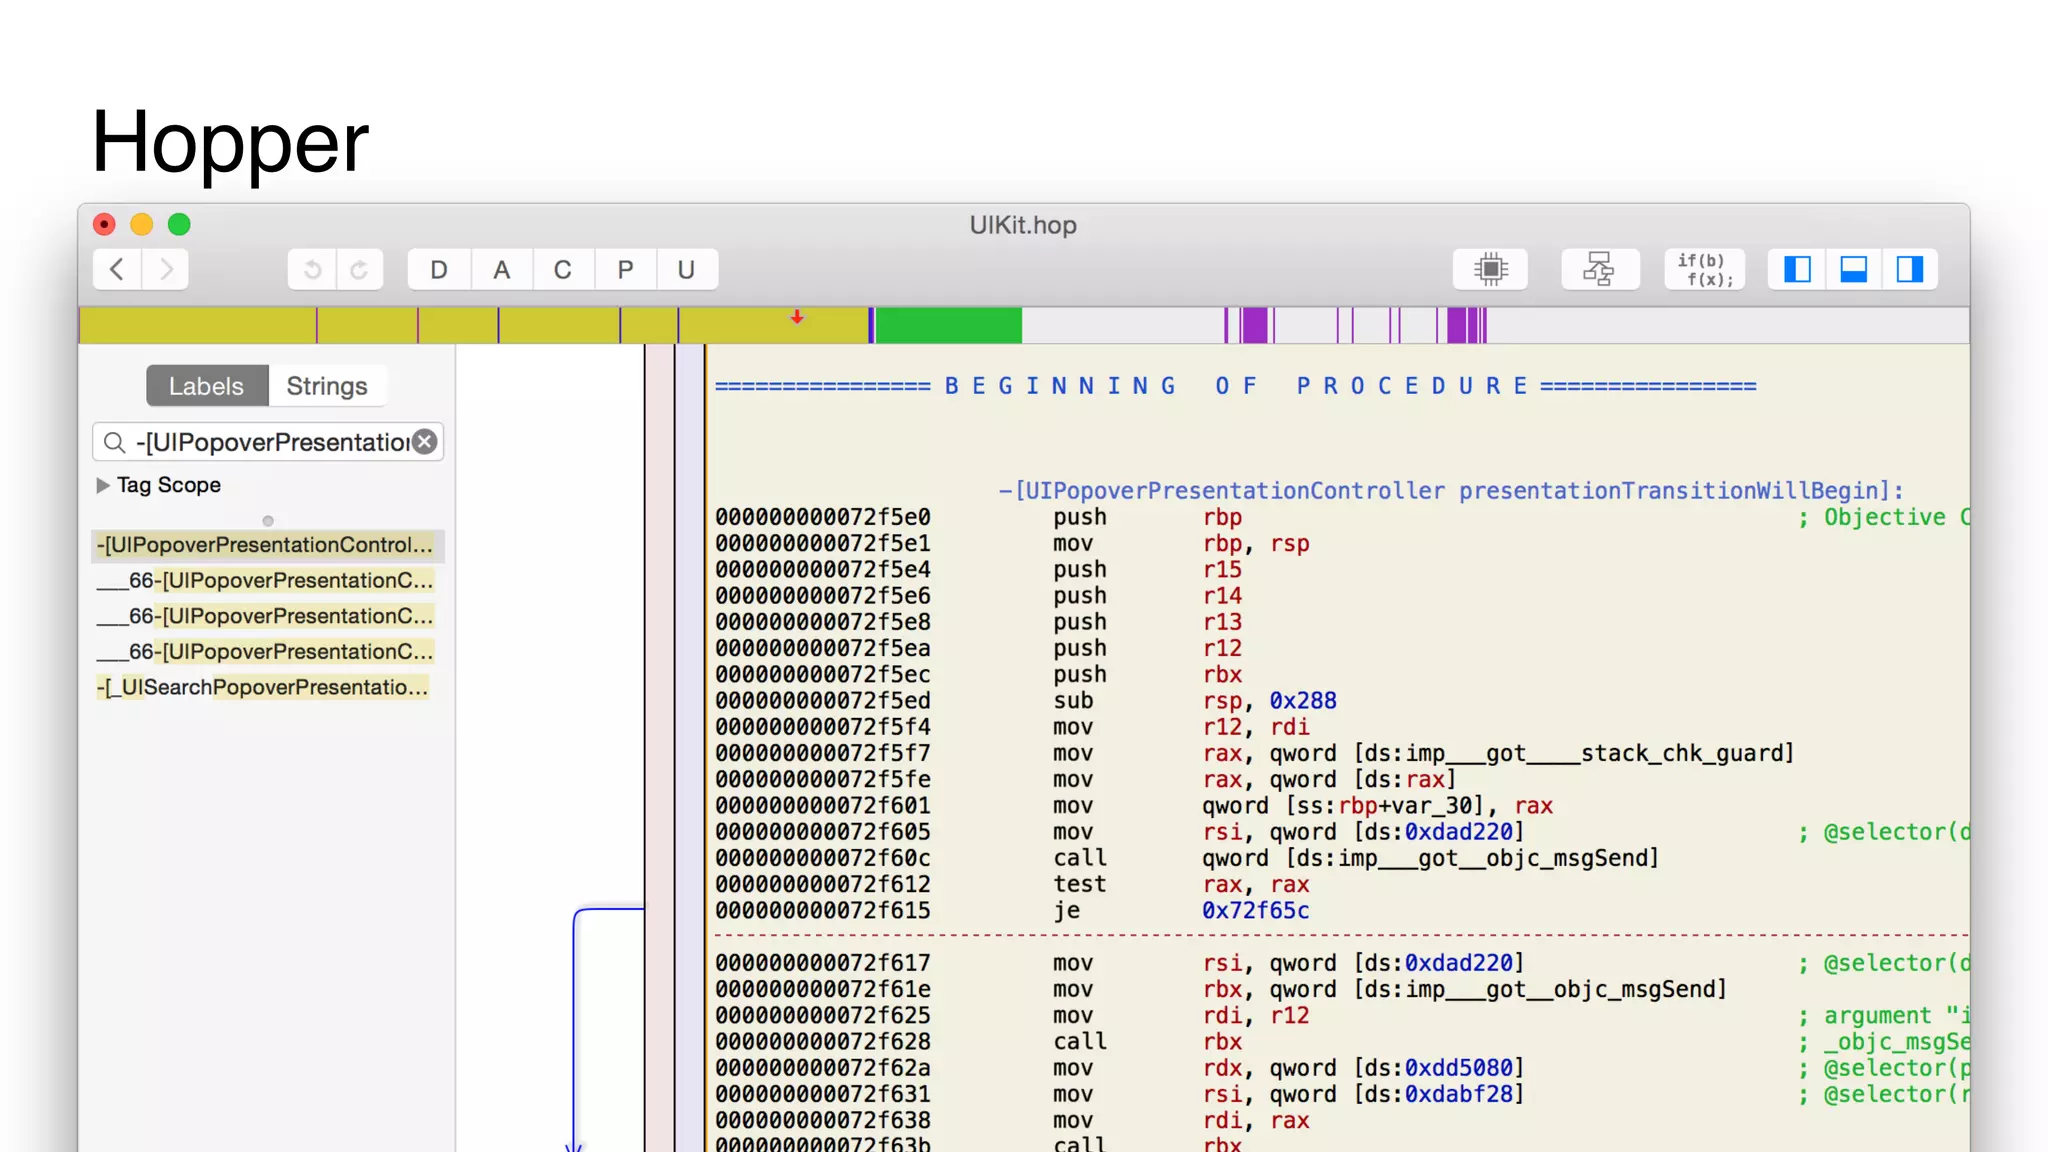Toggle the right inspector panel
This screenshot has height=1152, width=2048.
point(1909,269)
